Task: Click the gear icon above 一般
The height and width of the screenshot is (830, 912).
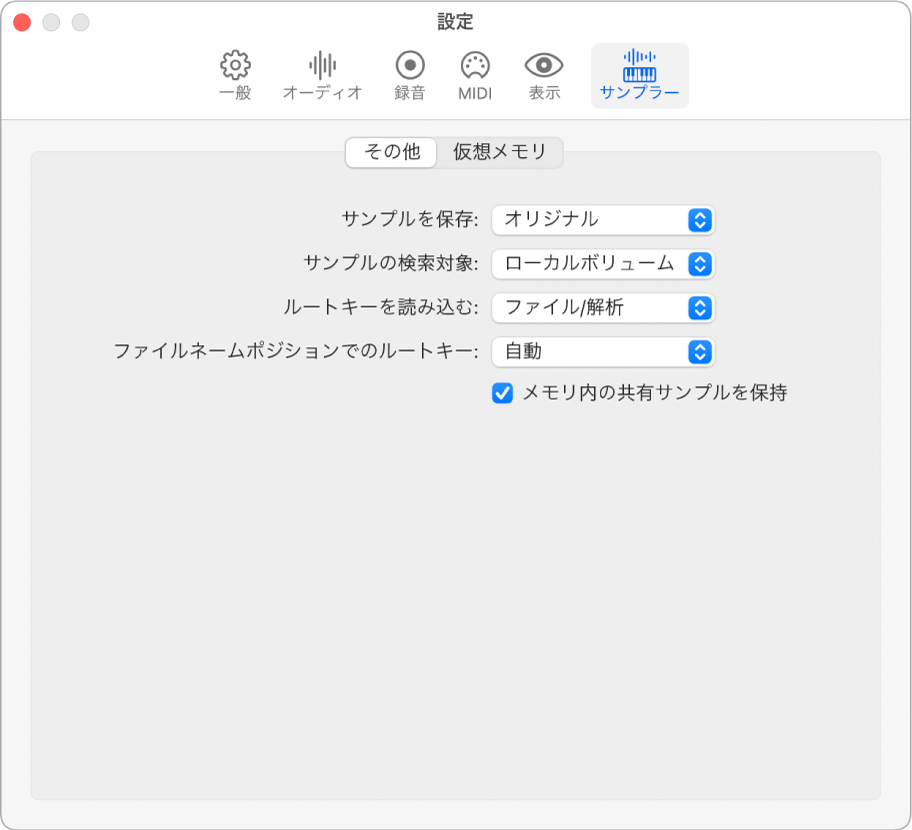Action: click(233, 66)
